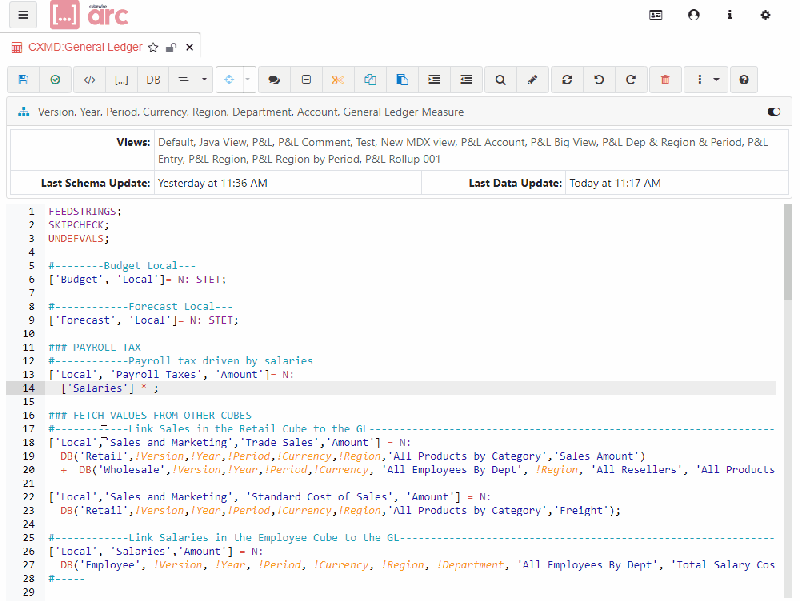Image resolution: width=800 pixels, height=601 pixels.
Task: Click the code snippet </> toolbar button
Action: pyautogui.click(x=89, y=80)
